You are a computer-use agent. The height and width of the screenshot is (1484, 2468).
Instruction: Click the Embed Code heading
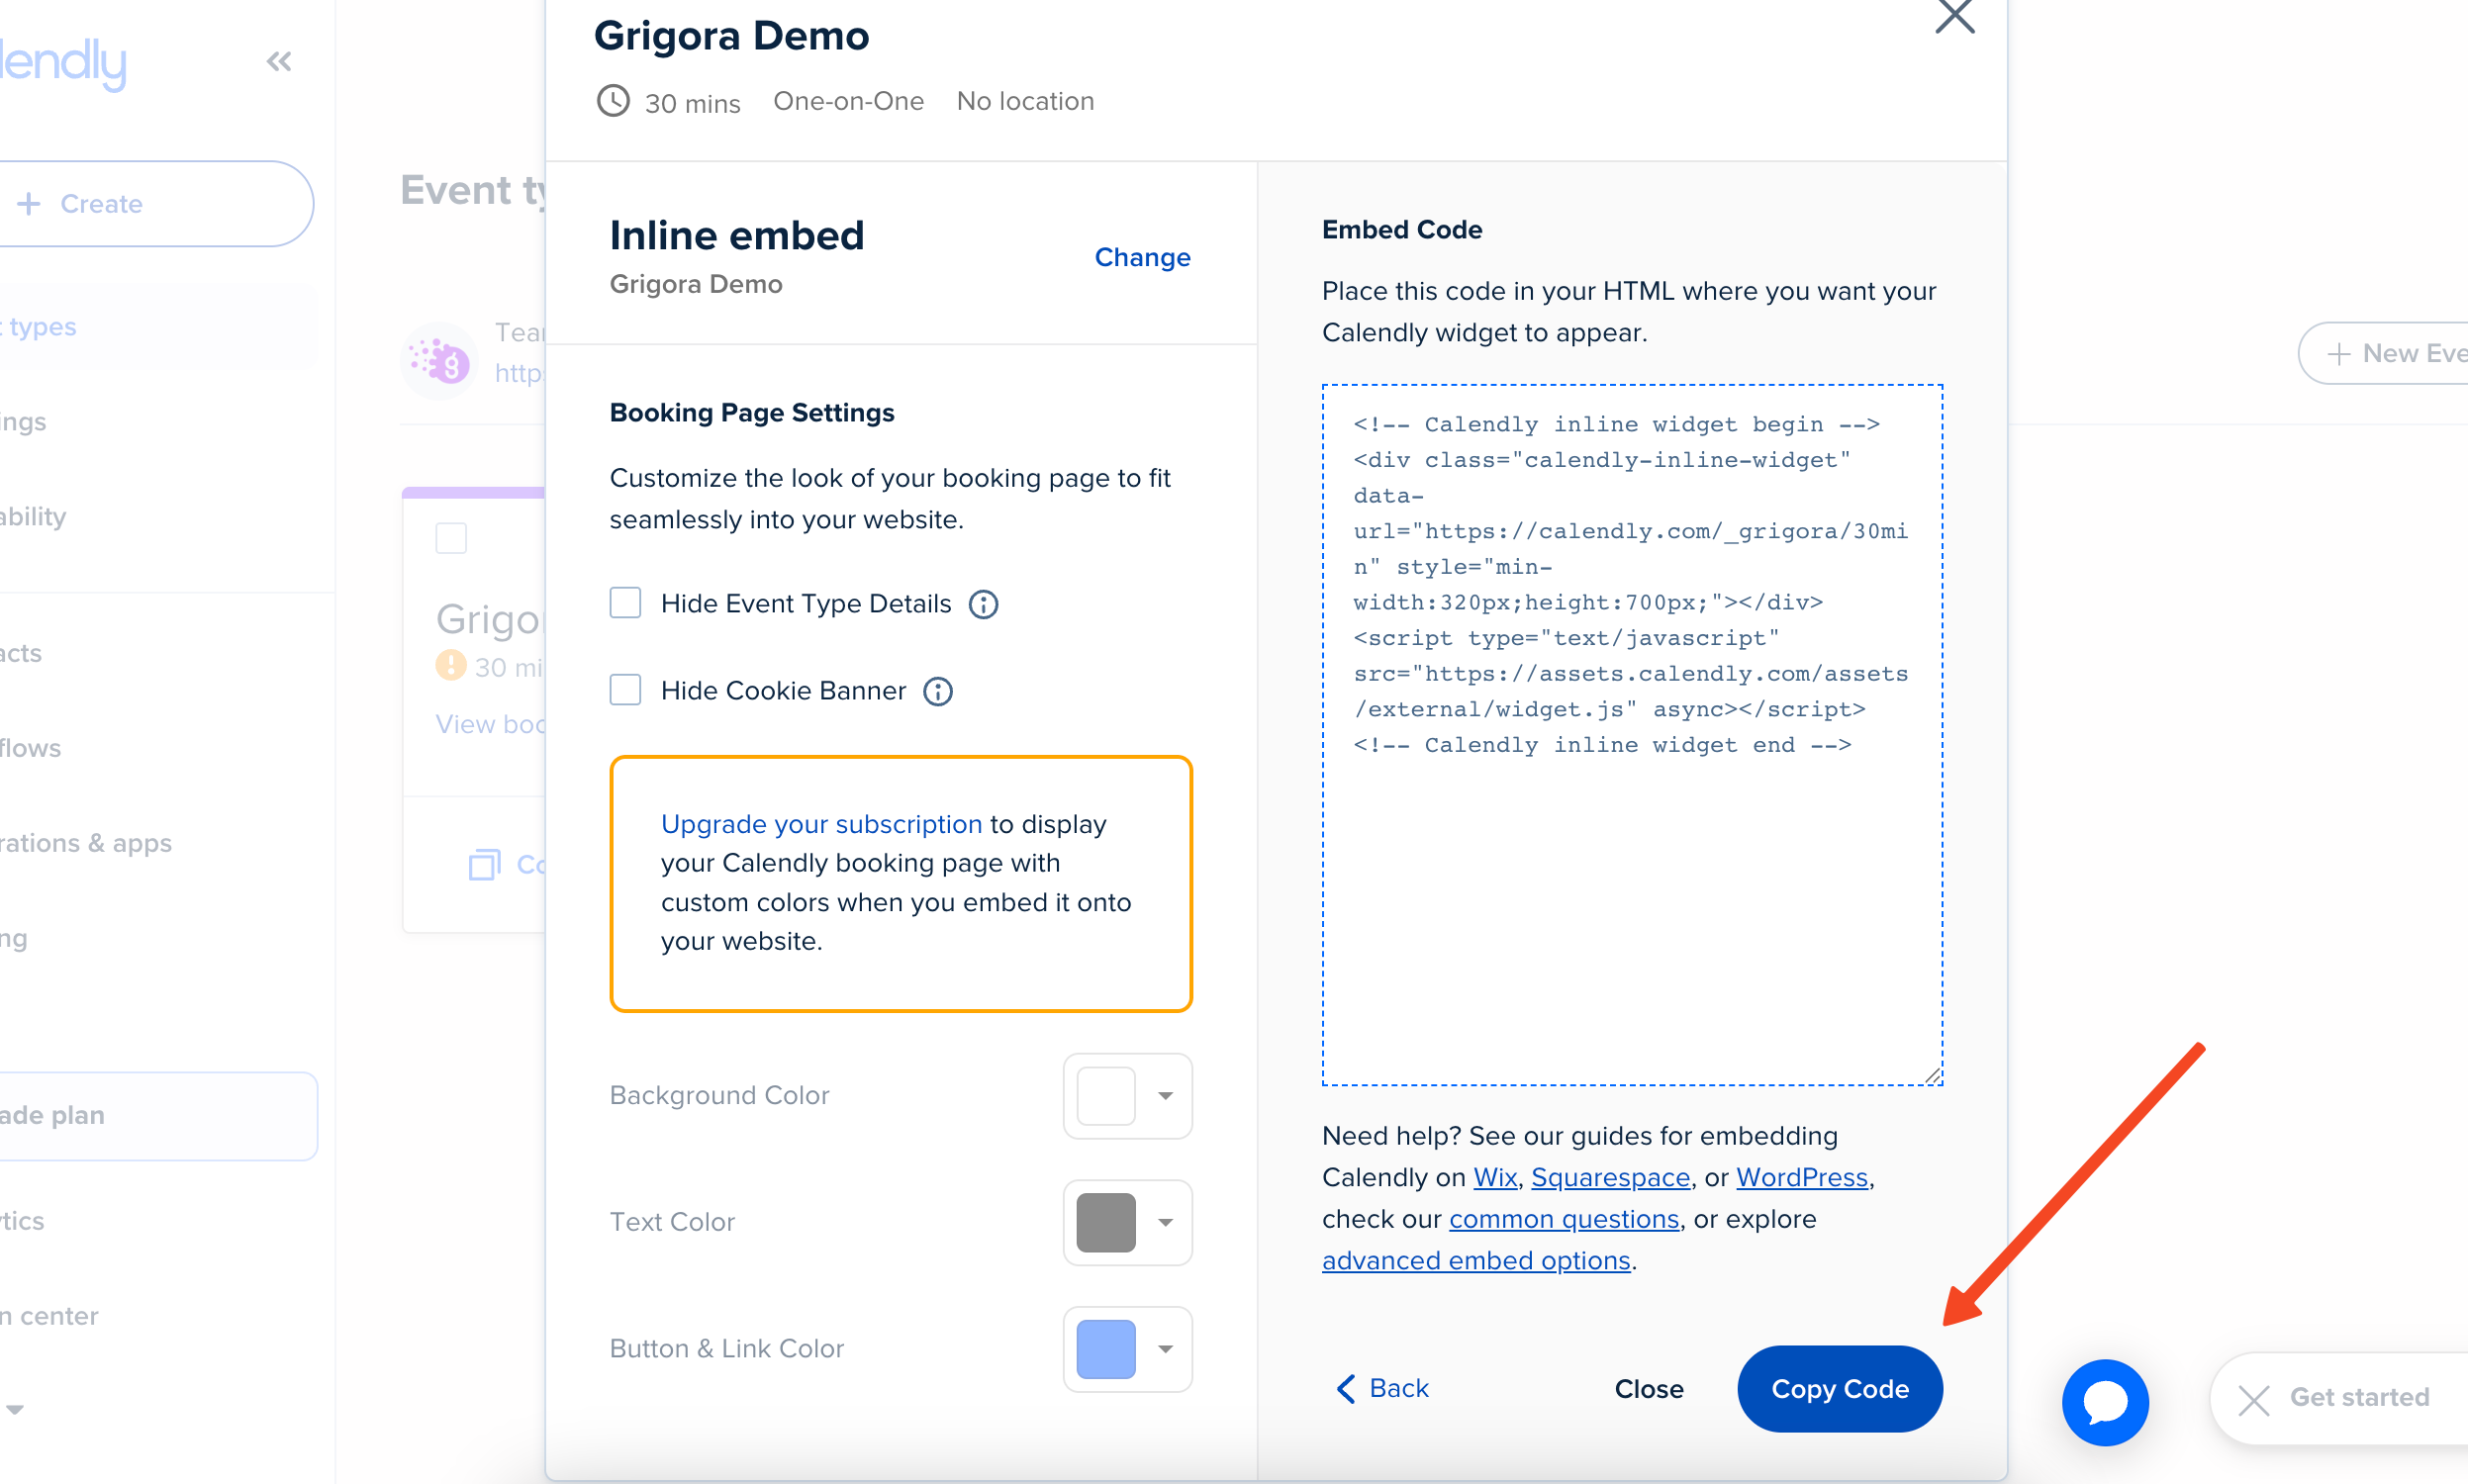click(x=1401, y=229)
